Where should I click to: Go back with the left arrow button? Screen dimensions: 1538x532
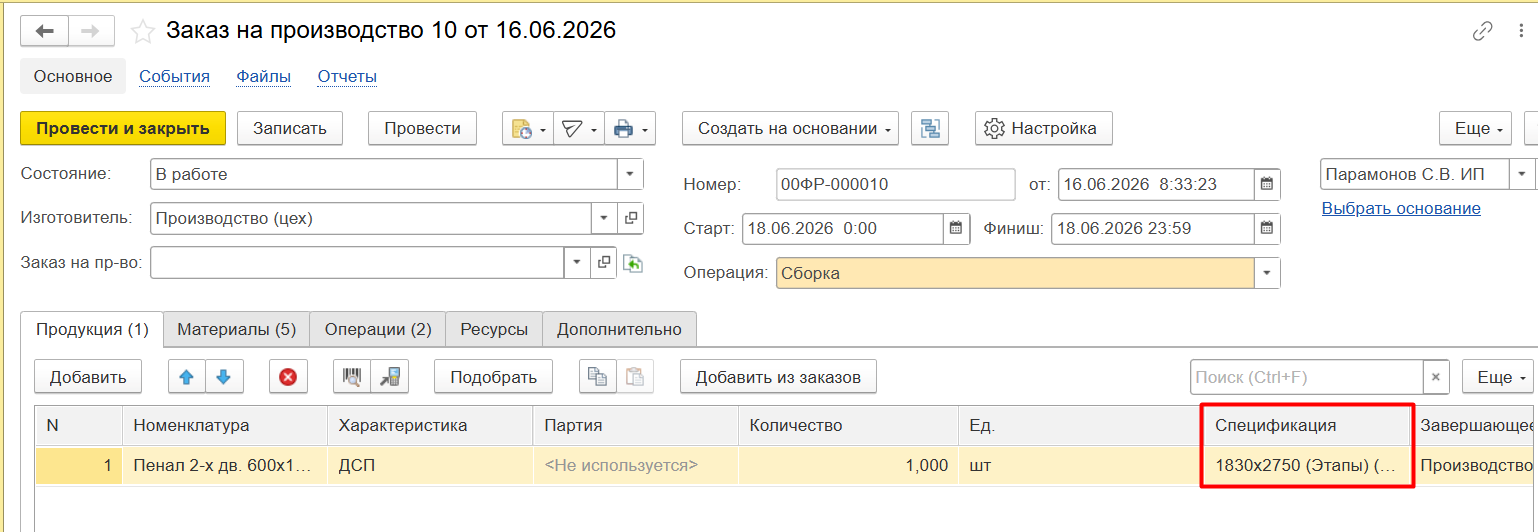click(44, 31)
